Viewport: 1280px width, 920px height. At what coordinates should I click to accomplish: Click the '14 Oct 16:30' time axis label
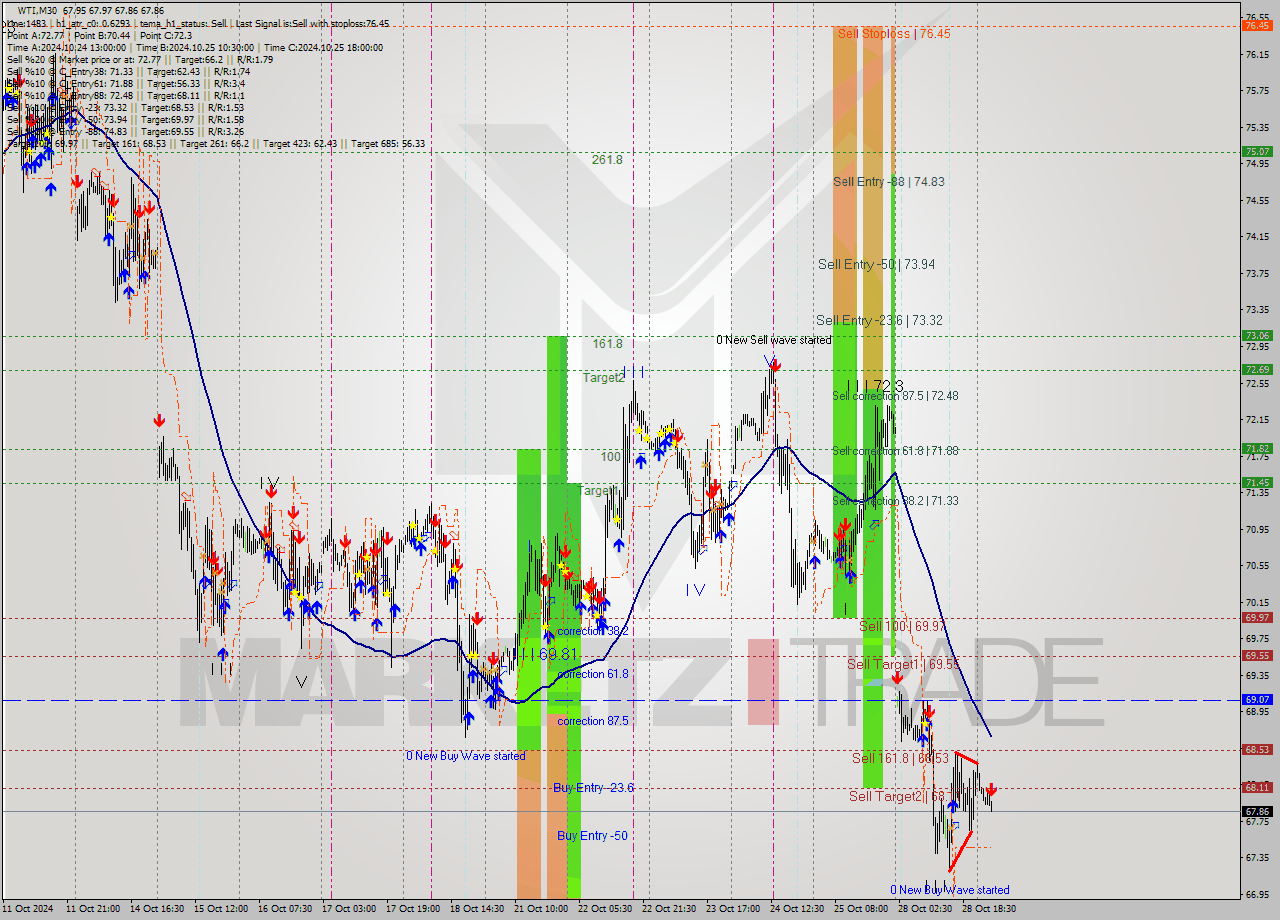[158, 909]
